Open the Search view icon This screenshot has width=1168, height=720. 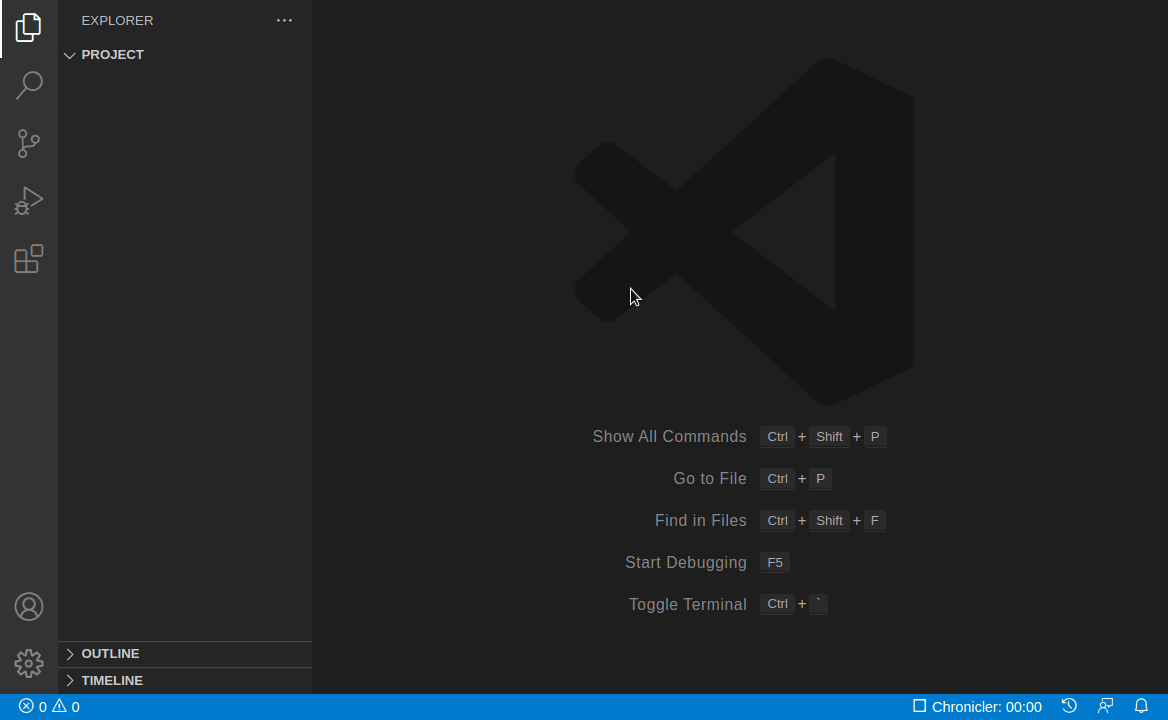[28, 86]
